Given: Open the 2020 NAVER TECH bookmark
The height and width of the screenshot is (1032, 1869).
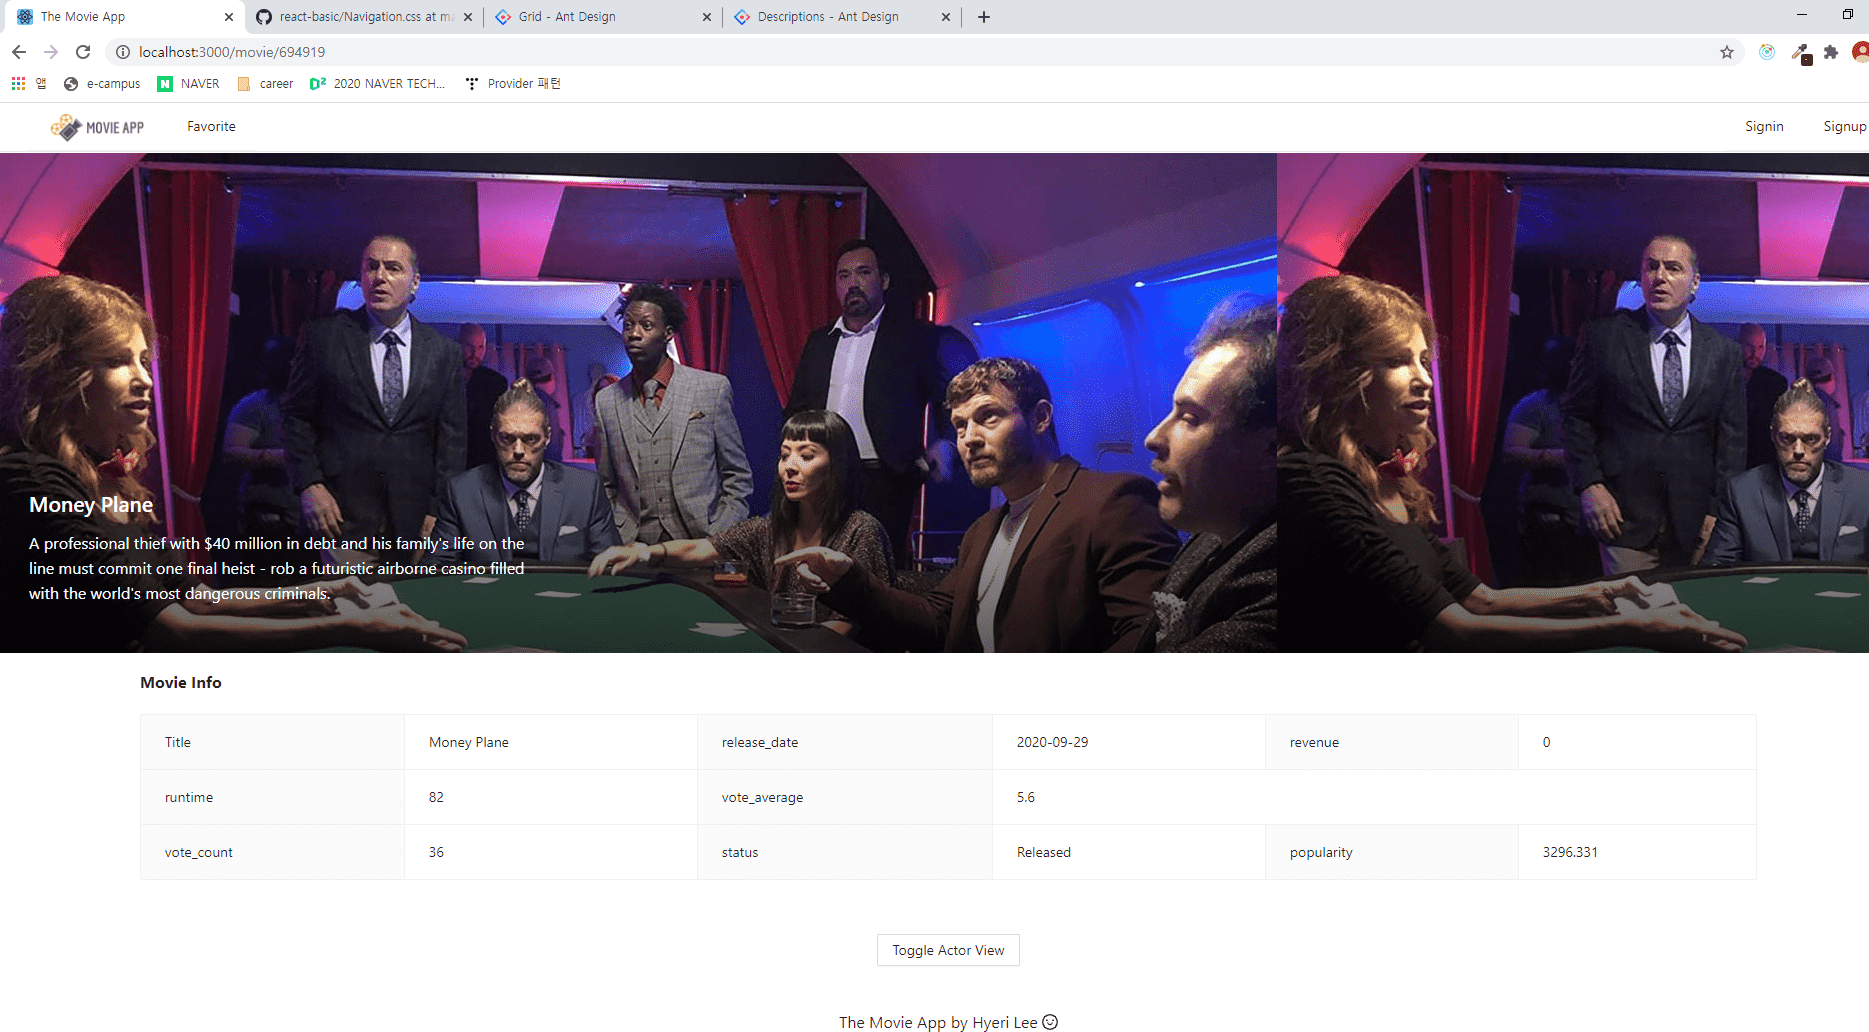Looking at the screenshot, I should [x=378, y=84].
